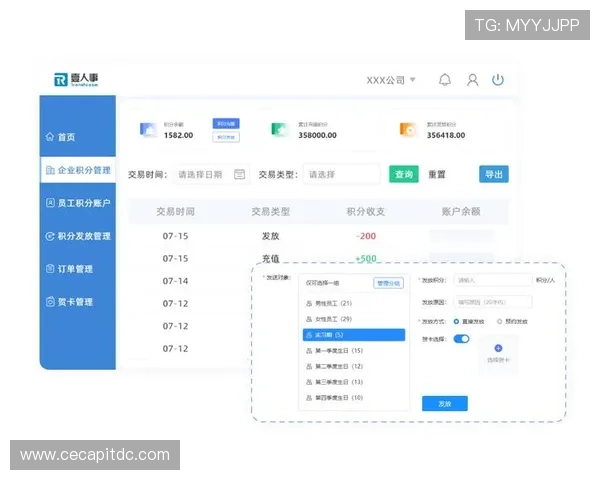Open the user profile icon
The width and height of the screenshot is (600, 480).
click(x=473, y=80)
